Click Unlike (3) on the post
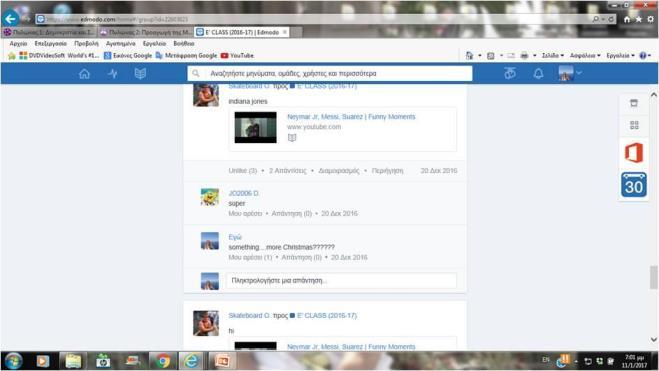 [x=243, y=171]
